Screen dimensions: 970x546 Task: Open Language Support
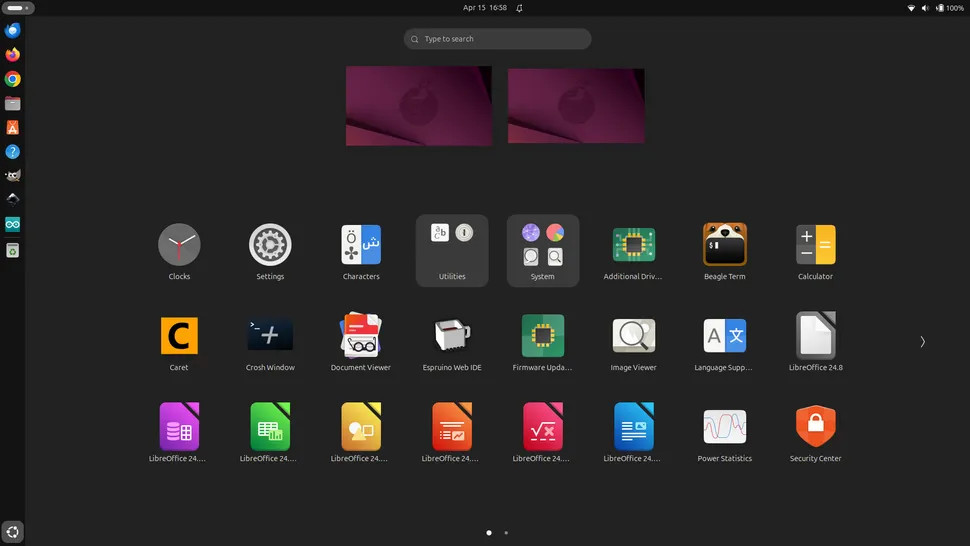click(724, 336)
